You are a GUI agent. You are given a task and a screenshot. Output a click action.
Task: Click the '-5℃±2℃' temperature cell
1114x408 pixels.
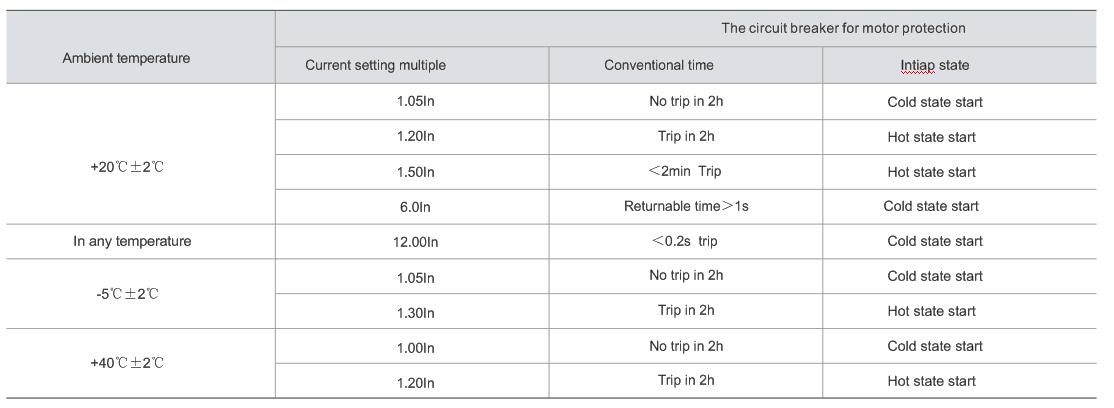[x=126, y=294]
